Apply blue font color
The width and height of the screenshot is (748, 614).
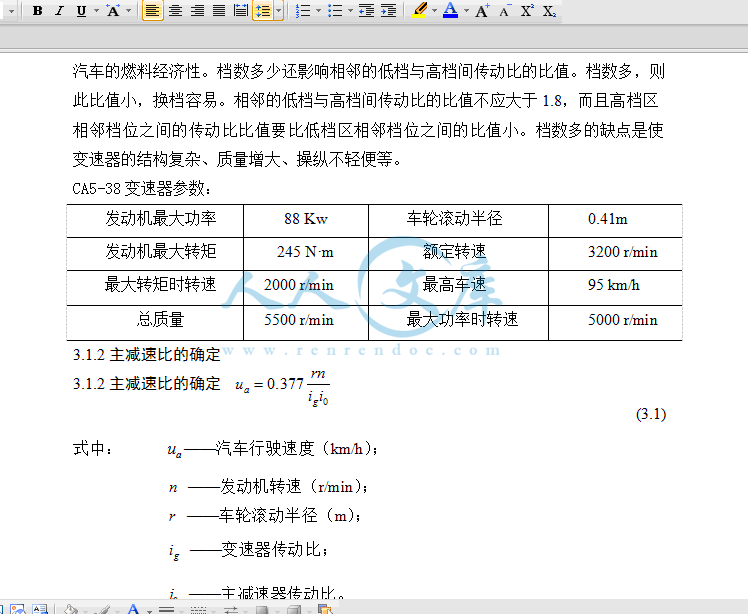(x=450, y=10)
